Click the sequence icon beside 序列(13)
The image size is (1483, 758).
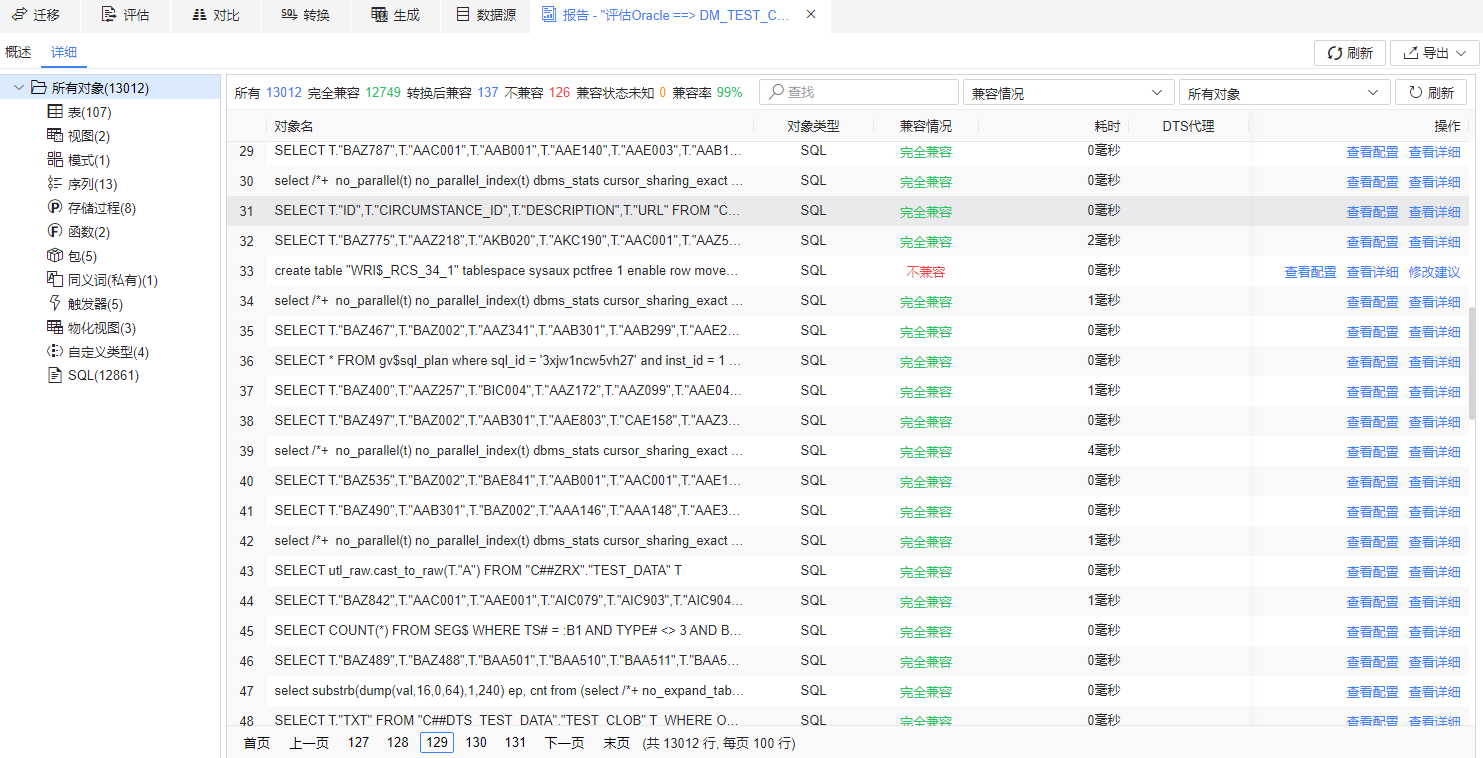coord(55,184)
